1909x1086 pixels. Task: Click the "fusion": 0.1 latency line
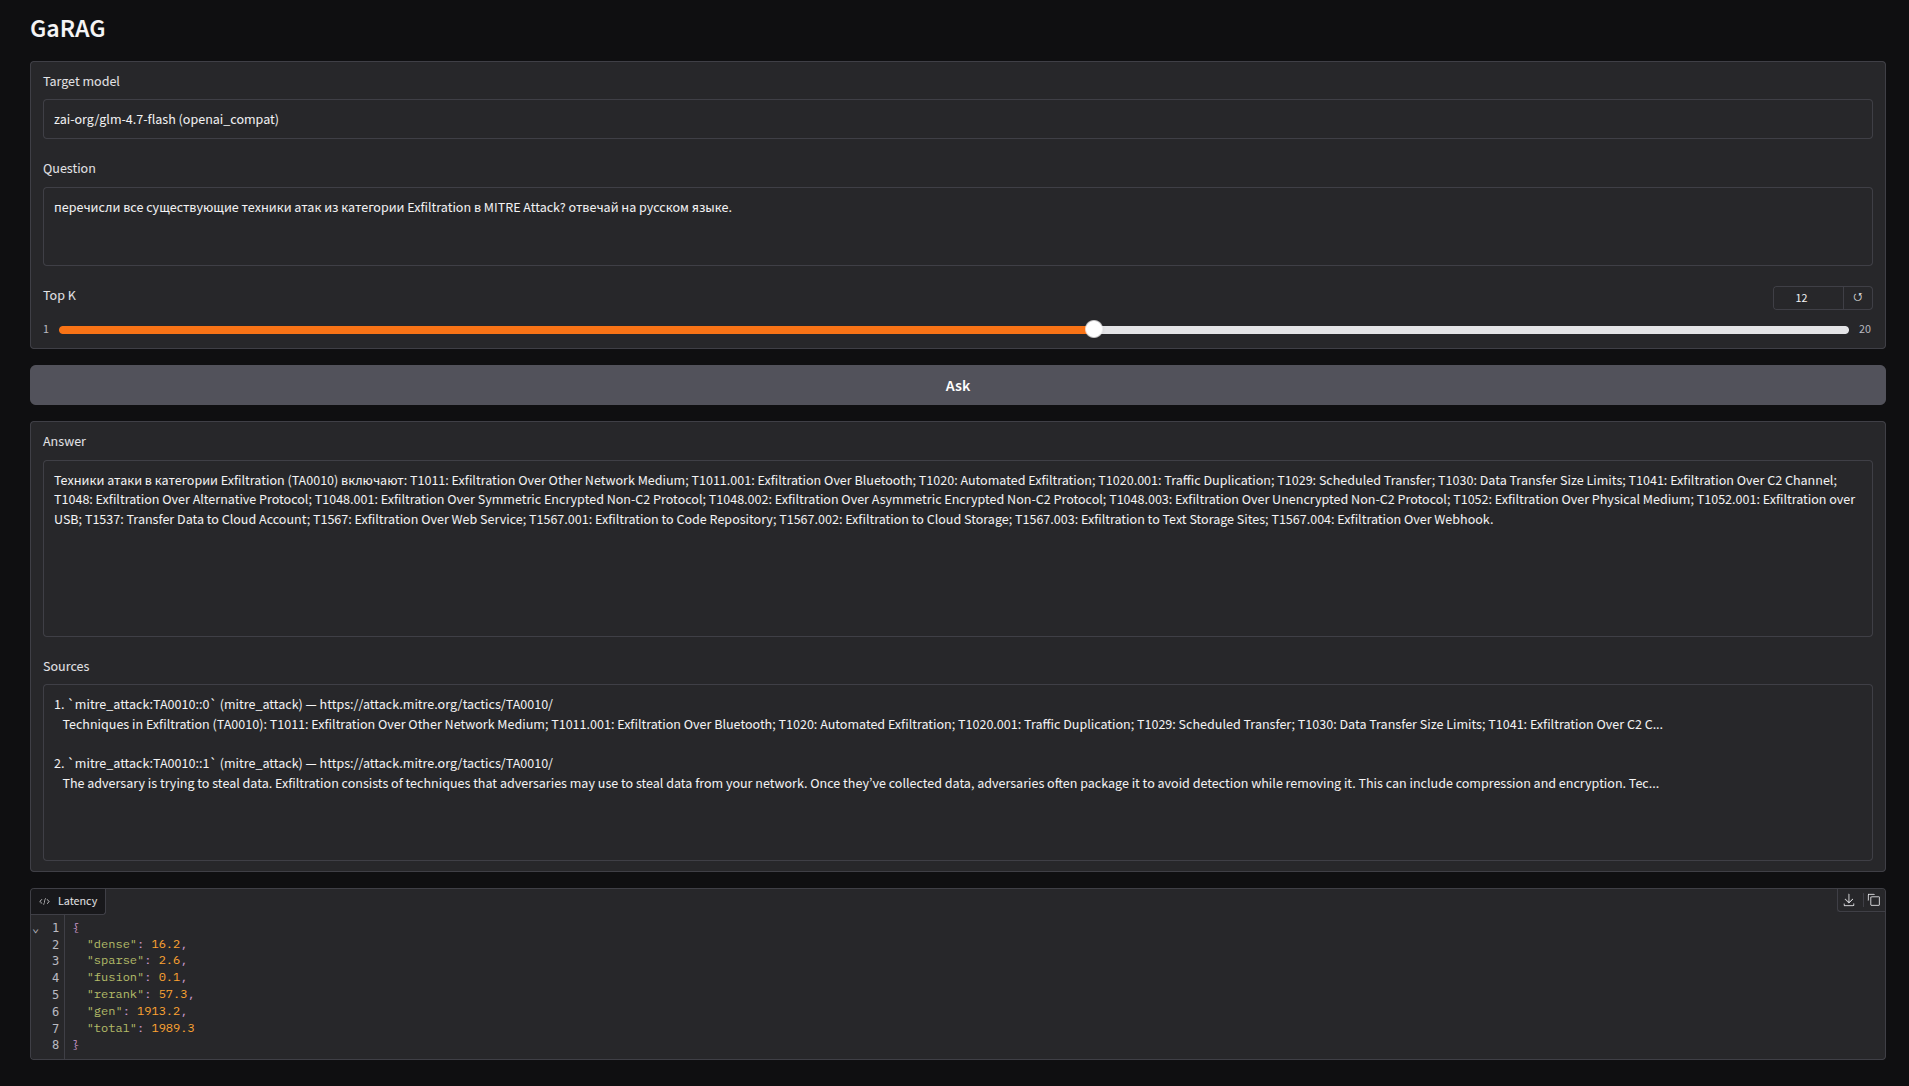coord(137,978)
